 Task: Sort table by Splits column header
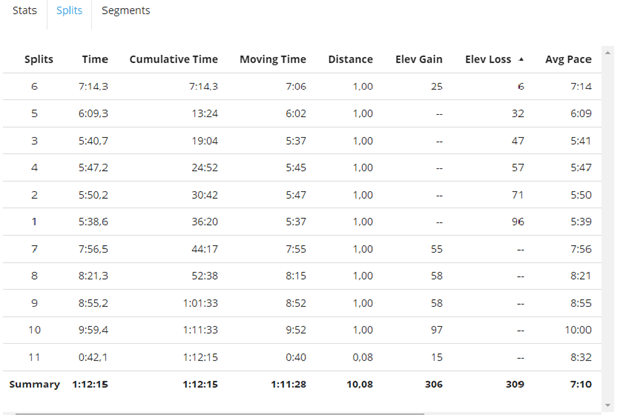coord(39,60)
